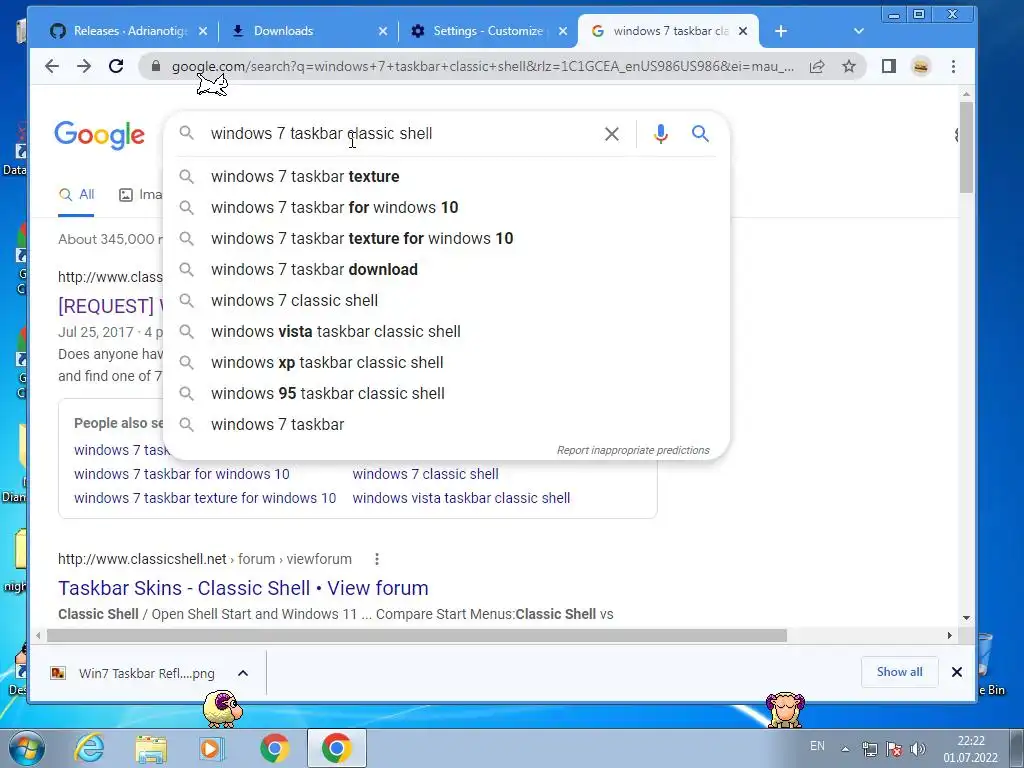
Task: Click the Action Center flag tray icon
Action: [894, 749]
